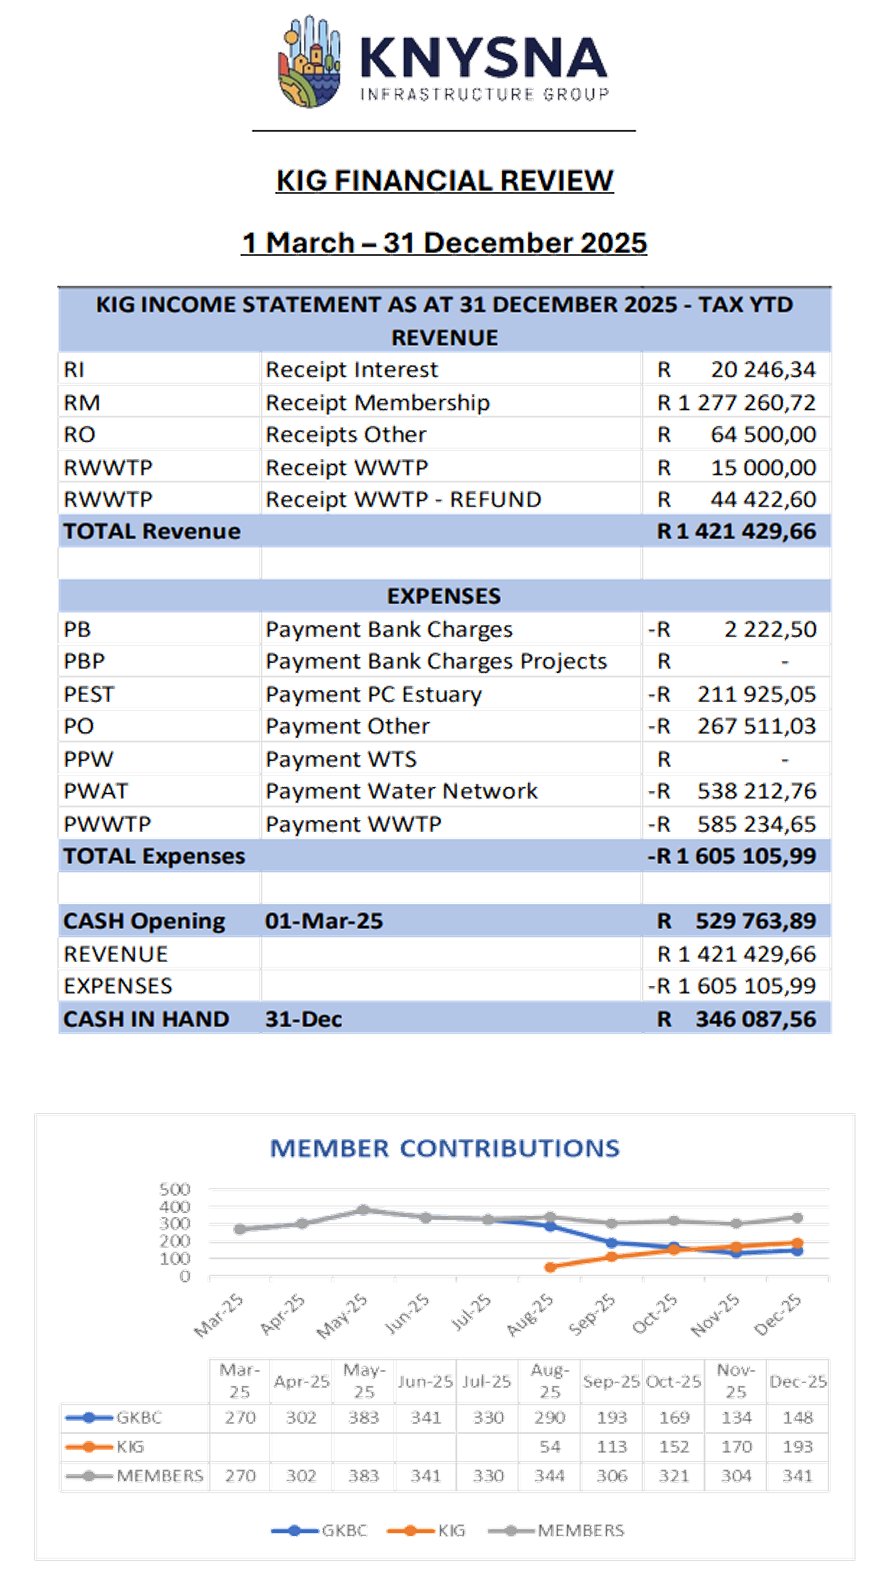This screenshot has height=1575, width=890.
Task: Select the amount R 15 000,00
Action: tap(736, 467)
